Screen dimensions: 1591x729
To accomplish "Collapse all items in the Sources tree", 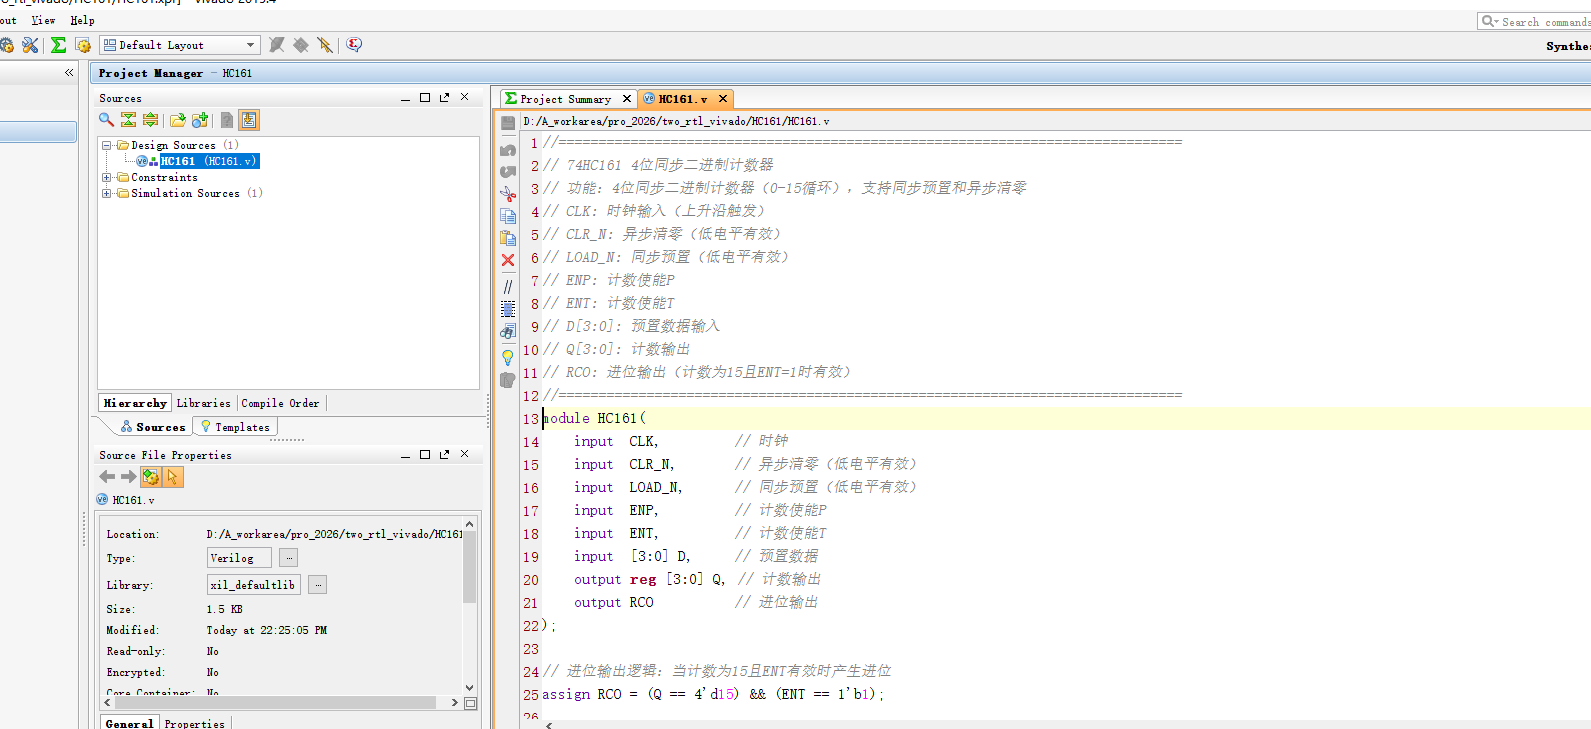I will click(128, 120).
